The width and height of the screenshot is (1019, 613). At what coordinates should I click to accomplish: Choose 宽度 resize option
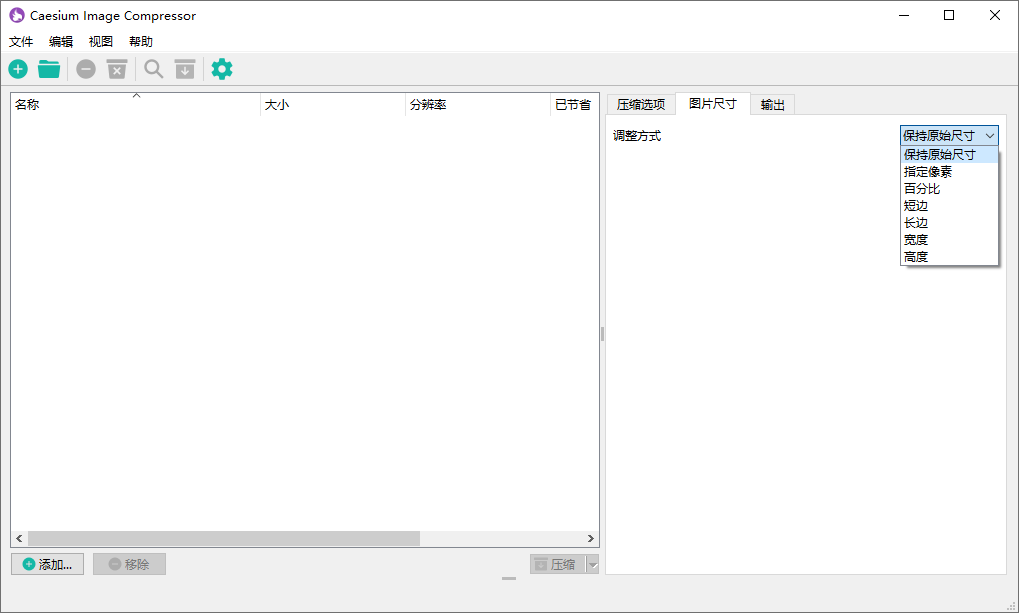(949, 239)
